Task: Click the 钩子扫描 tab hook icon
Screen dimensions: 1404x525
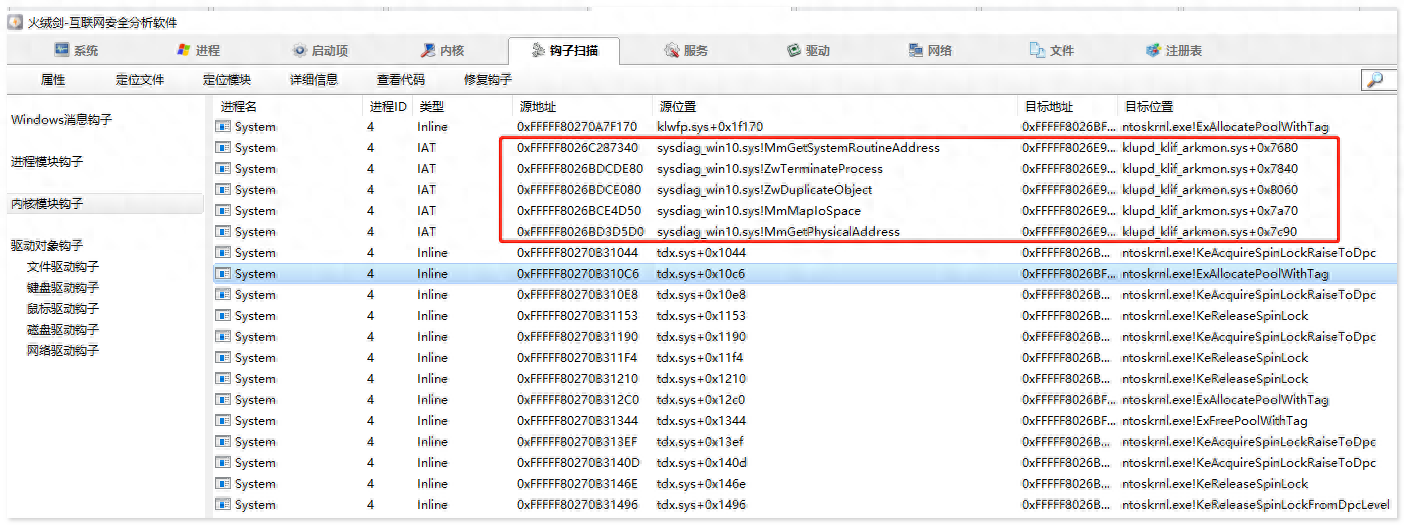Action: [538, 50]
